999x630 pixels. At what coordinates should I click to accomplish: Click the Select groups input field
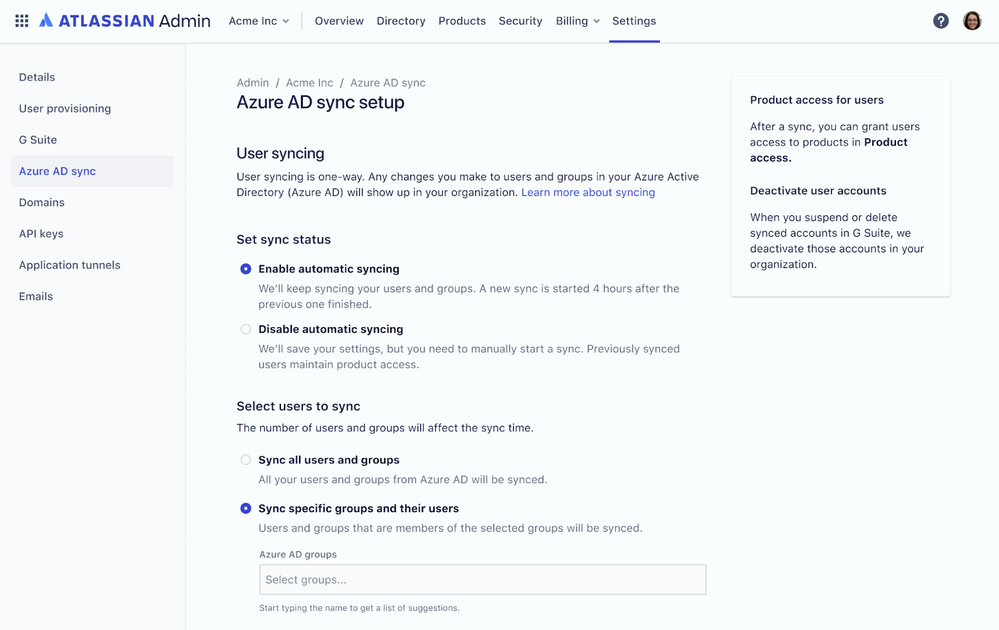(x=482, y=580)
